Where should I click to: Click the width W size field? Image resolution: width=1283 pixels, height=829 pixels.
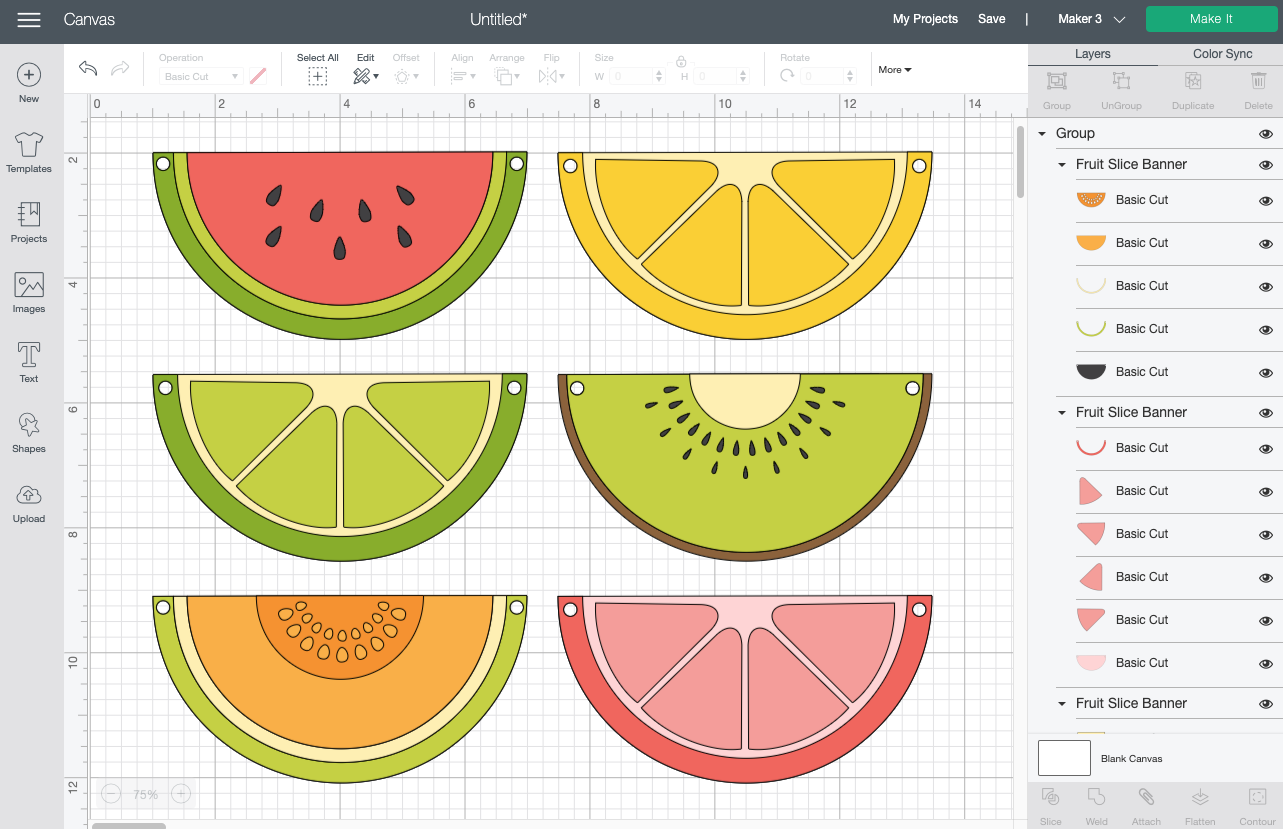point(637,76)
